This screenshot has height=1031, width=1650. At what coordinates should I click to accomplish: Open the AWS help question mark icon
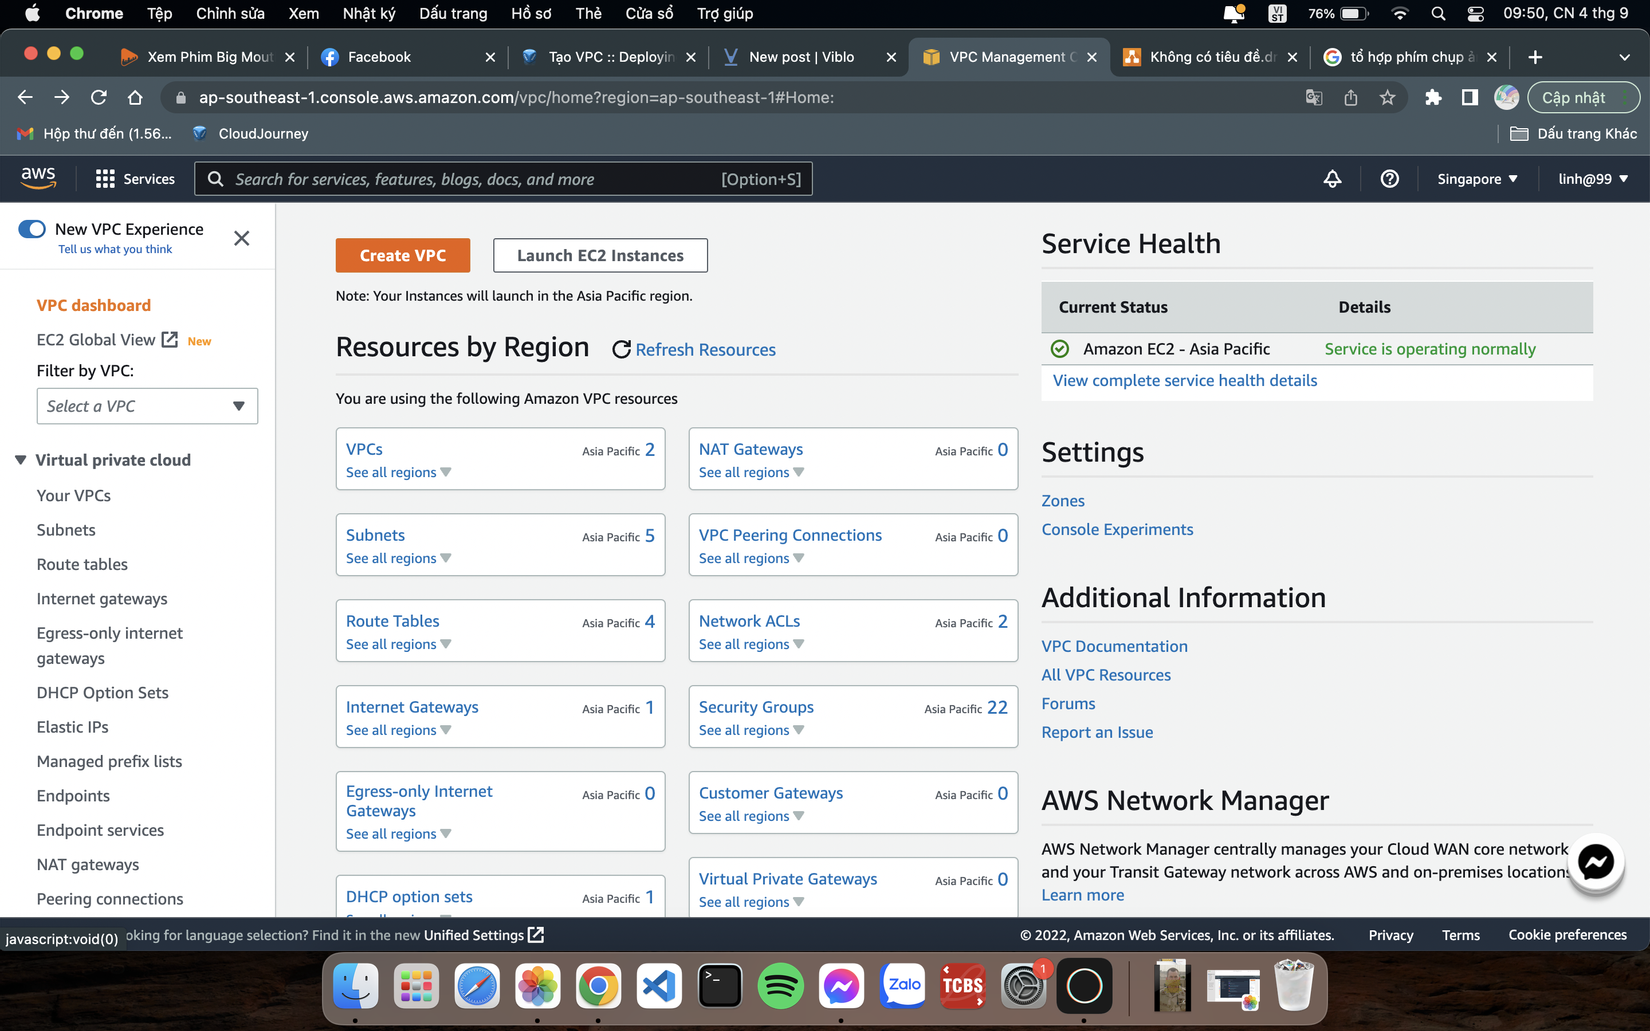(x=1389, y=179)
